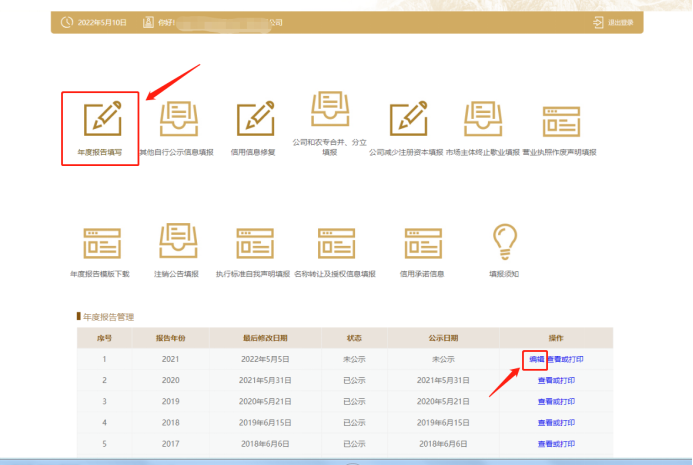This screenshot has height=465, width=693.
Task: Open 营业执照作废声明填报 icon
Action: click(x=561, y=122)
